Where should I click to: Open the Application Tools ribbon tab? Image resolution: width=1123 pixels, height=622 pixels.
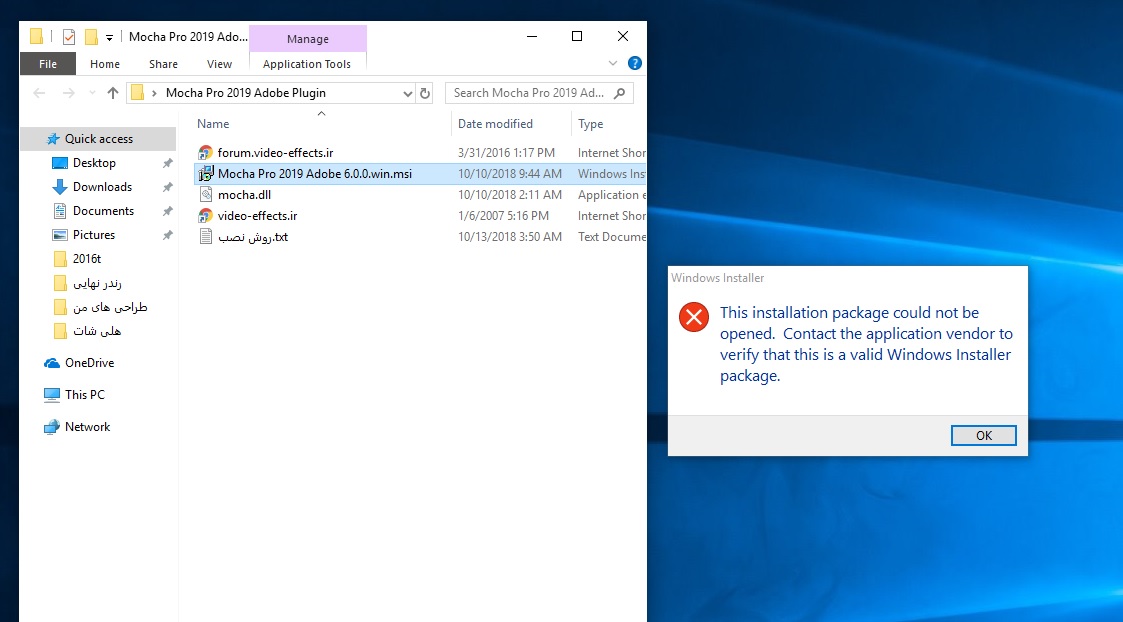[307, 64]
